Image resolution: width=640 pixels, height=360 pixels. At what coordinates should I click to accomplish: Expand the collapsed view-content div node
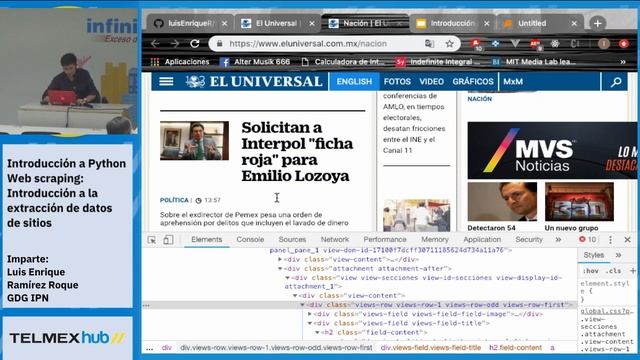coord(280,259)
